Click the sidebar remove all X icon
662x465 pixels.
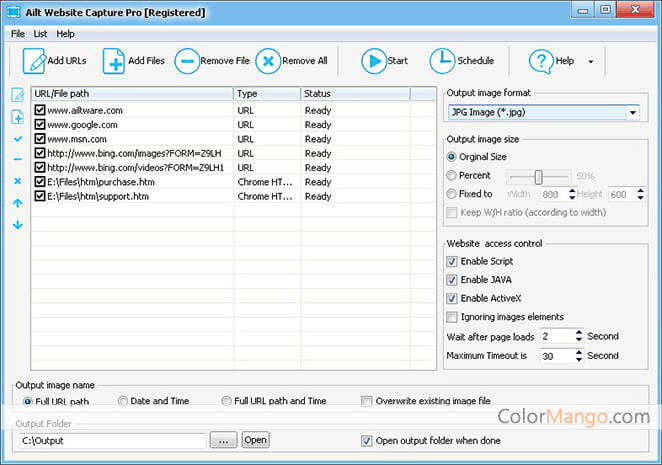18,181
